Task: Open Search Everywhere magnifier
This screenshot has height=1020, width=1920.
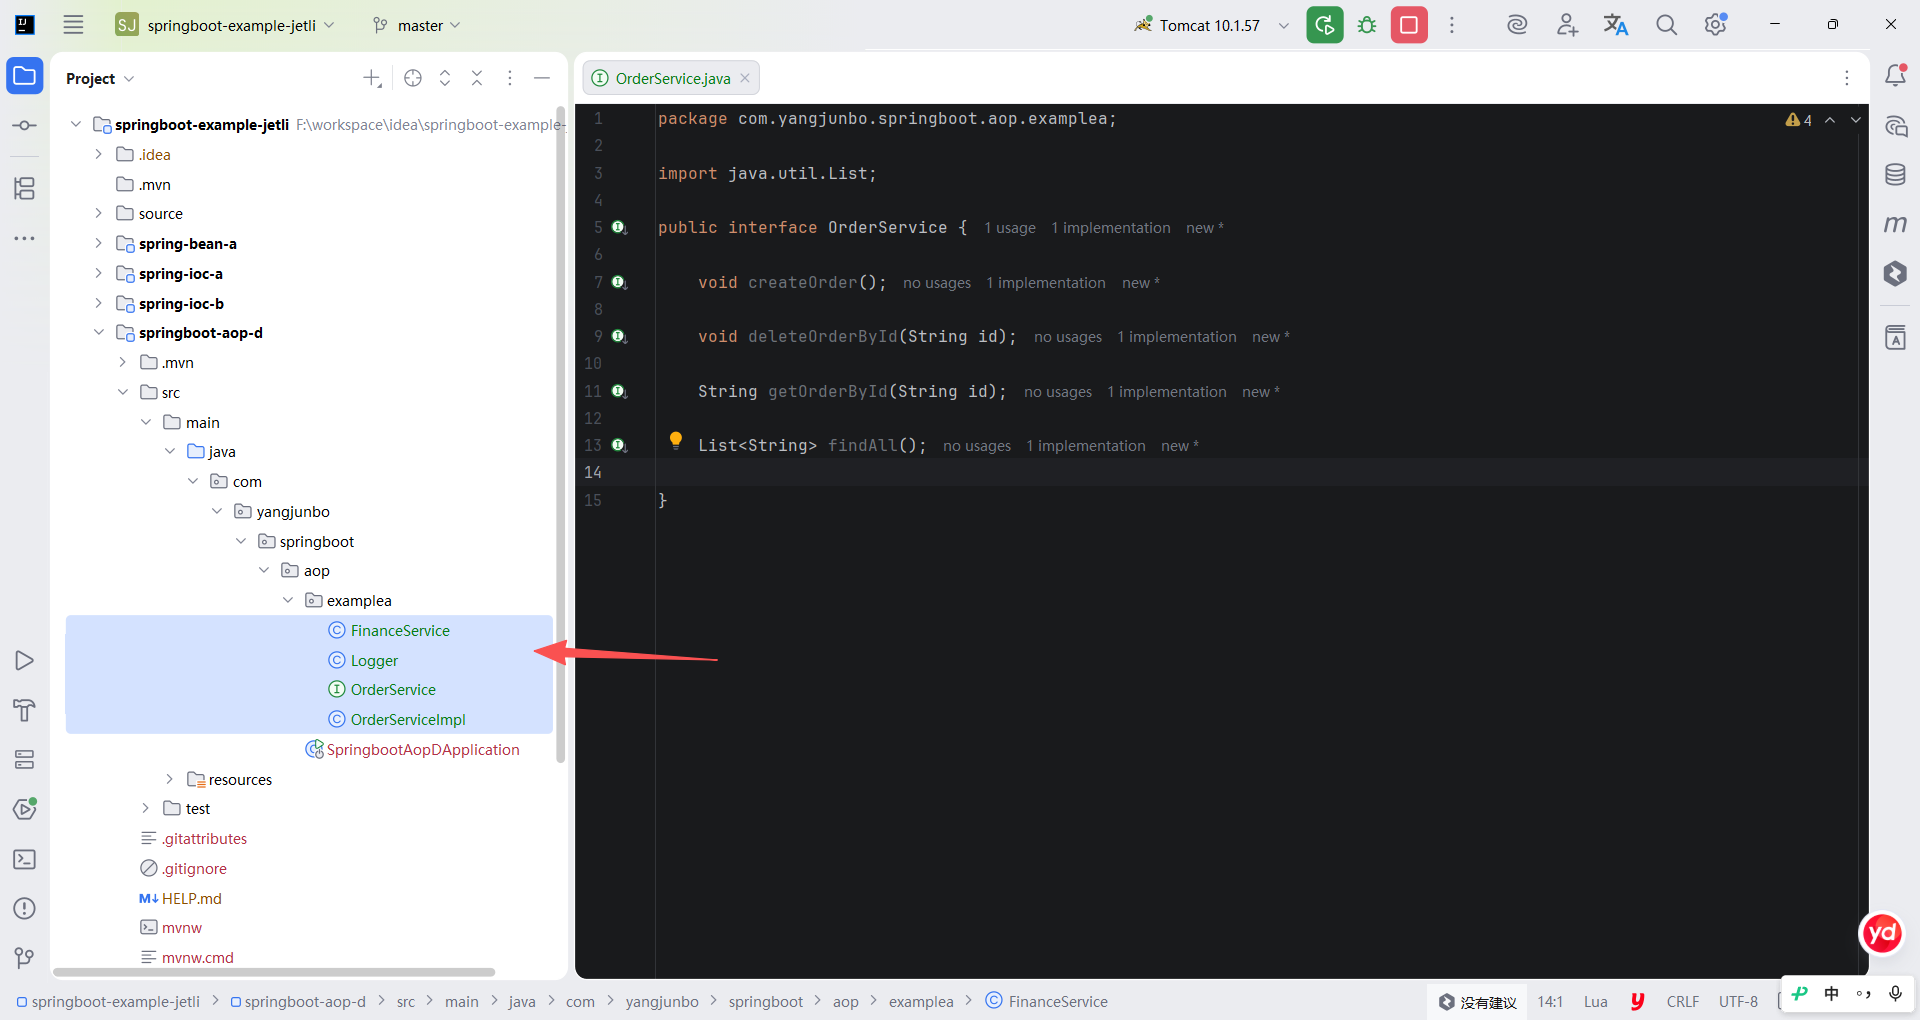Action: click(1666, 25)
